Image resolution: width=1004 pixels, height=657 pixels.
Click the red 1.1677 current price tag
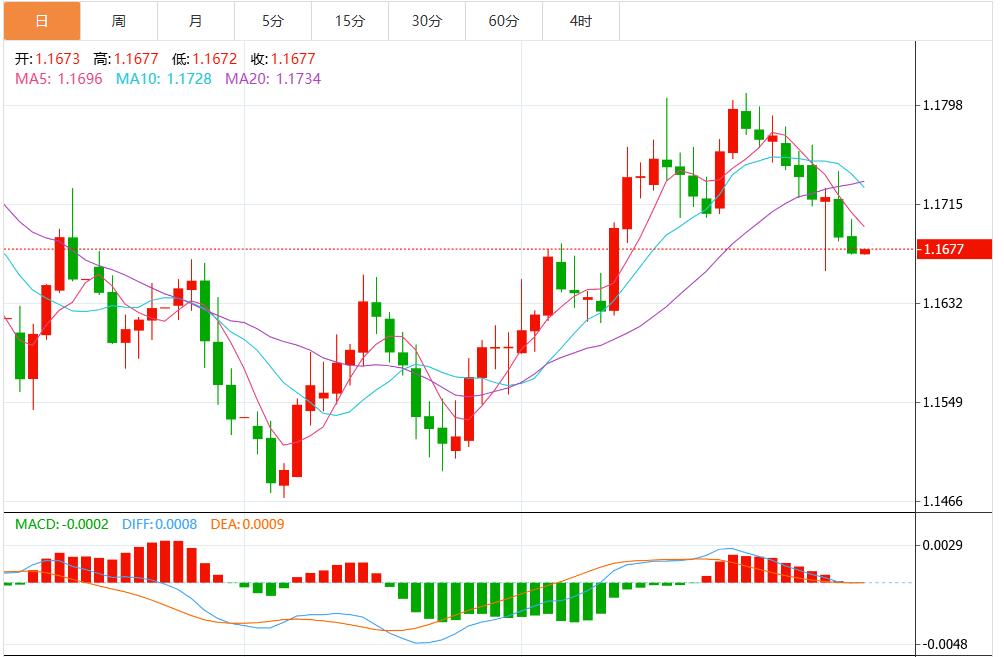point(958,249)
